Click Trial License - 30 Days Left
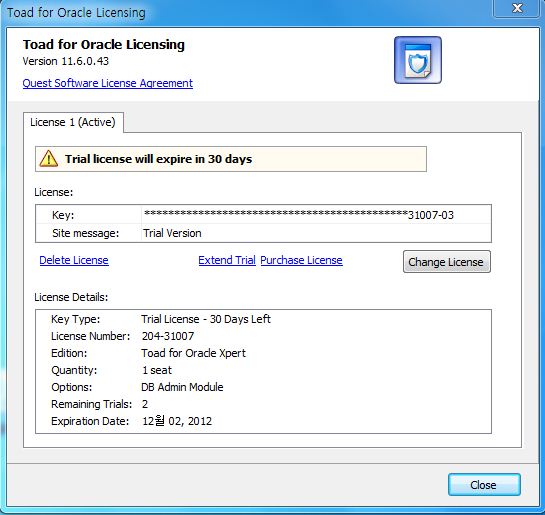The image size is (545, 515). (206, 319)
